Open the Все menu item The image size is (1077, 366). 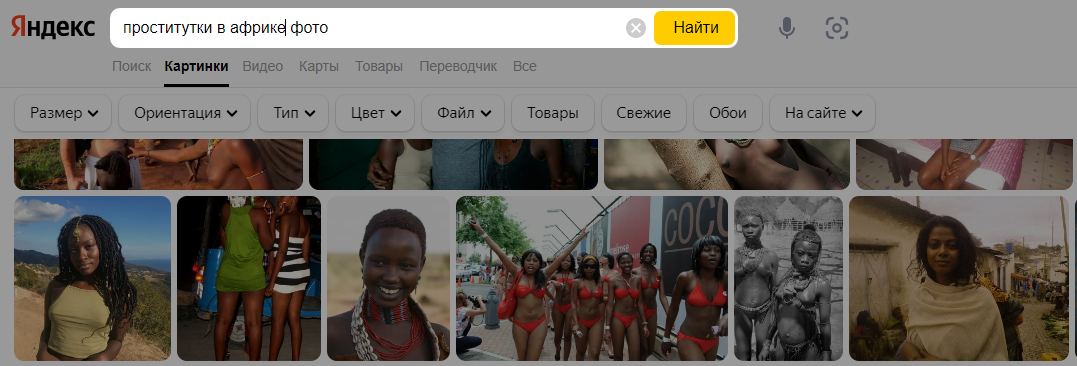pyautogui.click(x=525, y=67)
